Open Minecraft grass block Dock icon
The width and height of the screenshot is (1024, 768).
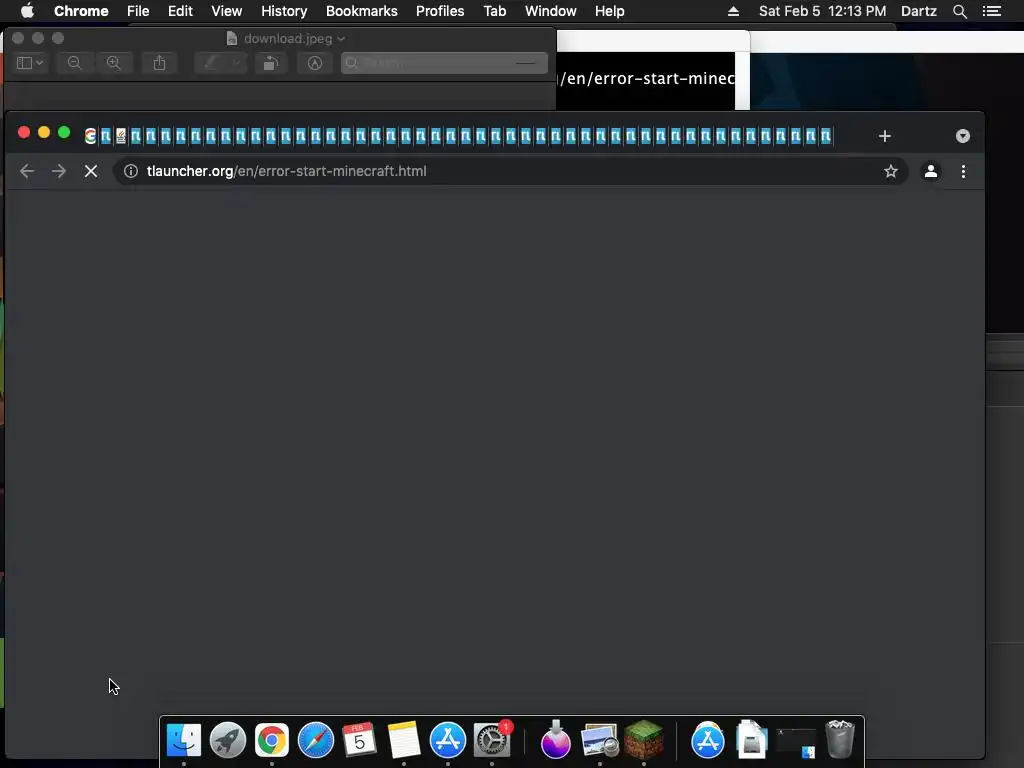pos(643,739)
